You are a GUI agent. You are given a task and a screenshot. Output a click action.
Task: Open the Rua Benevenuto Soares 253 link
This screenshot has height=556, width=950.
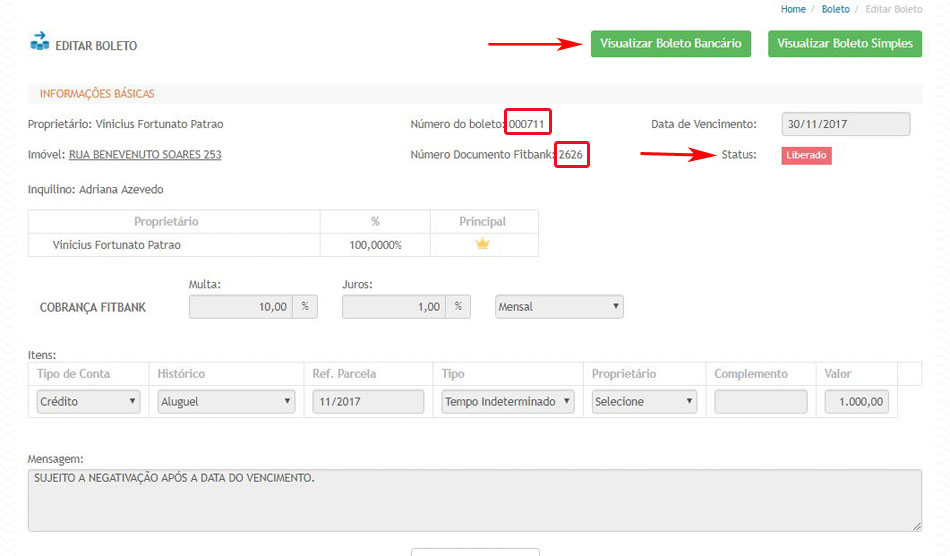(x=145, y=155)
